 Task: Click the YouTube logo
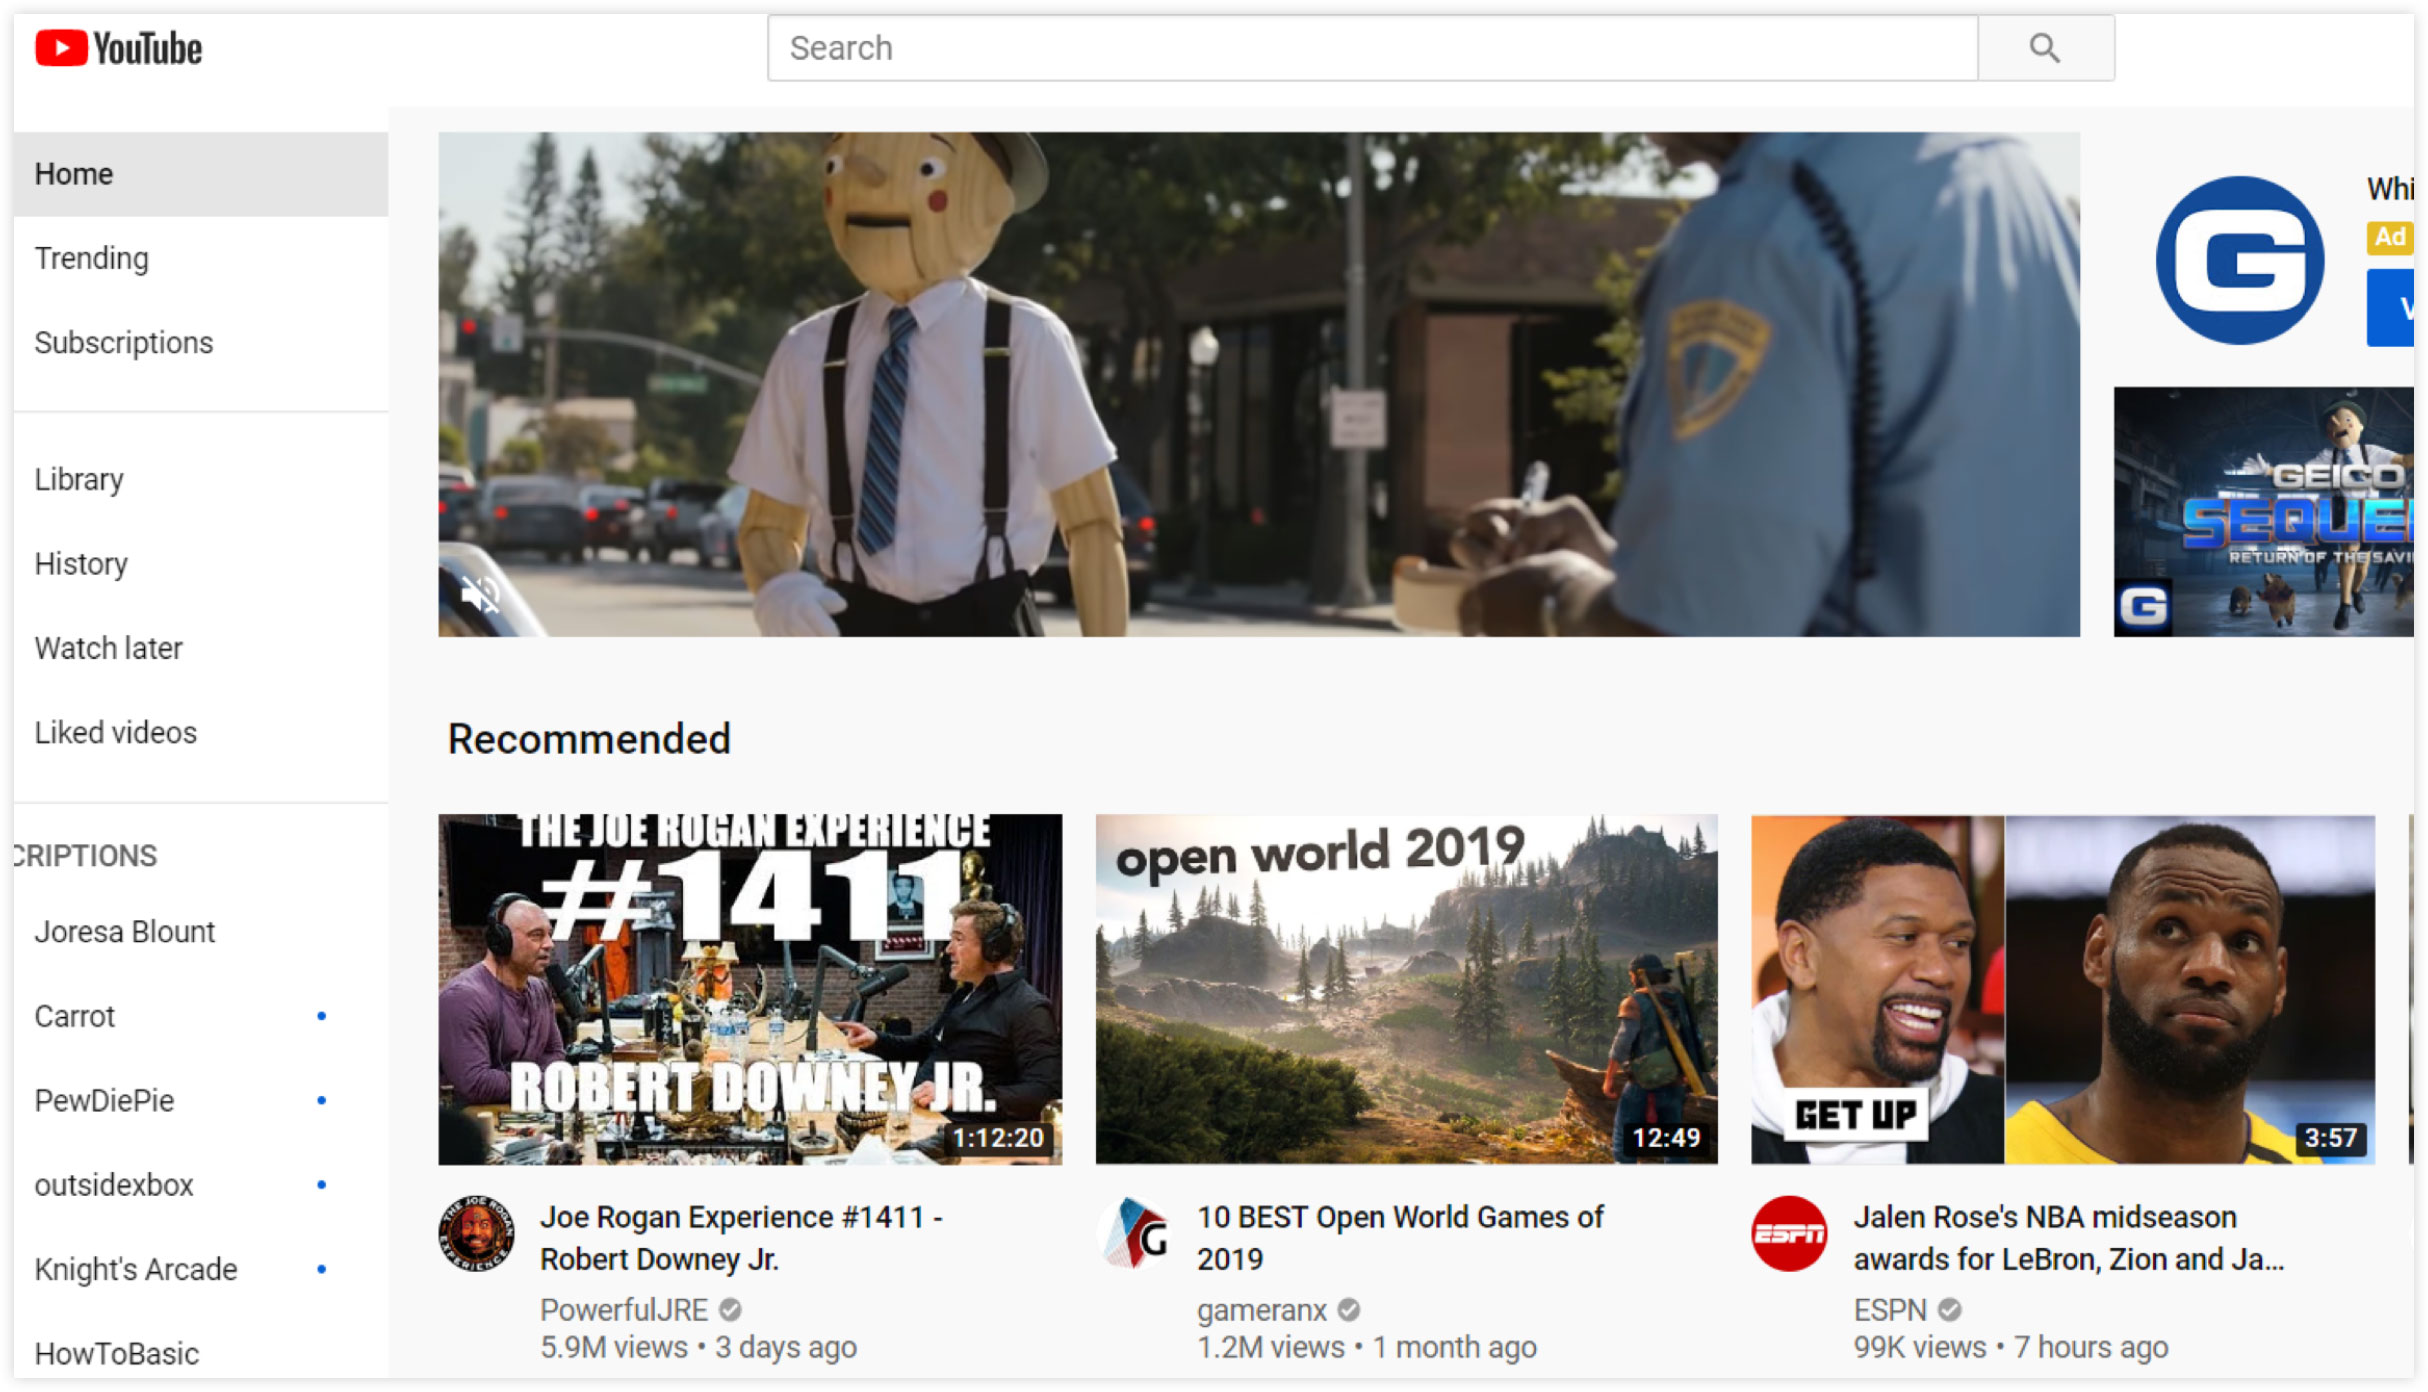[118, 48]
